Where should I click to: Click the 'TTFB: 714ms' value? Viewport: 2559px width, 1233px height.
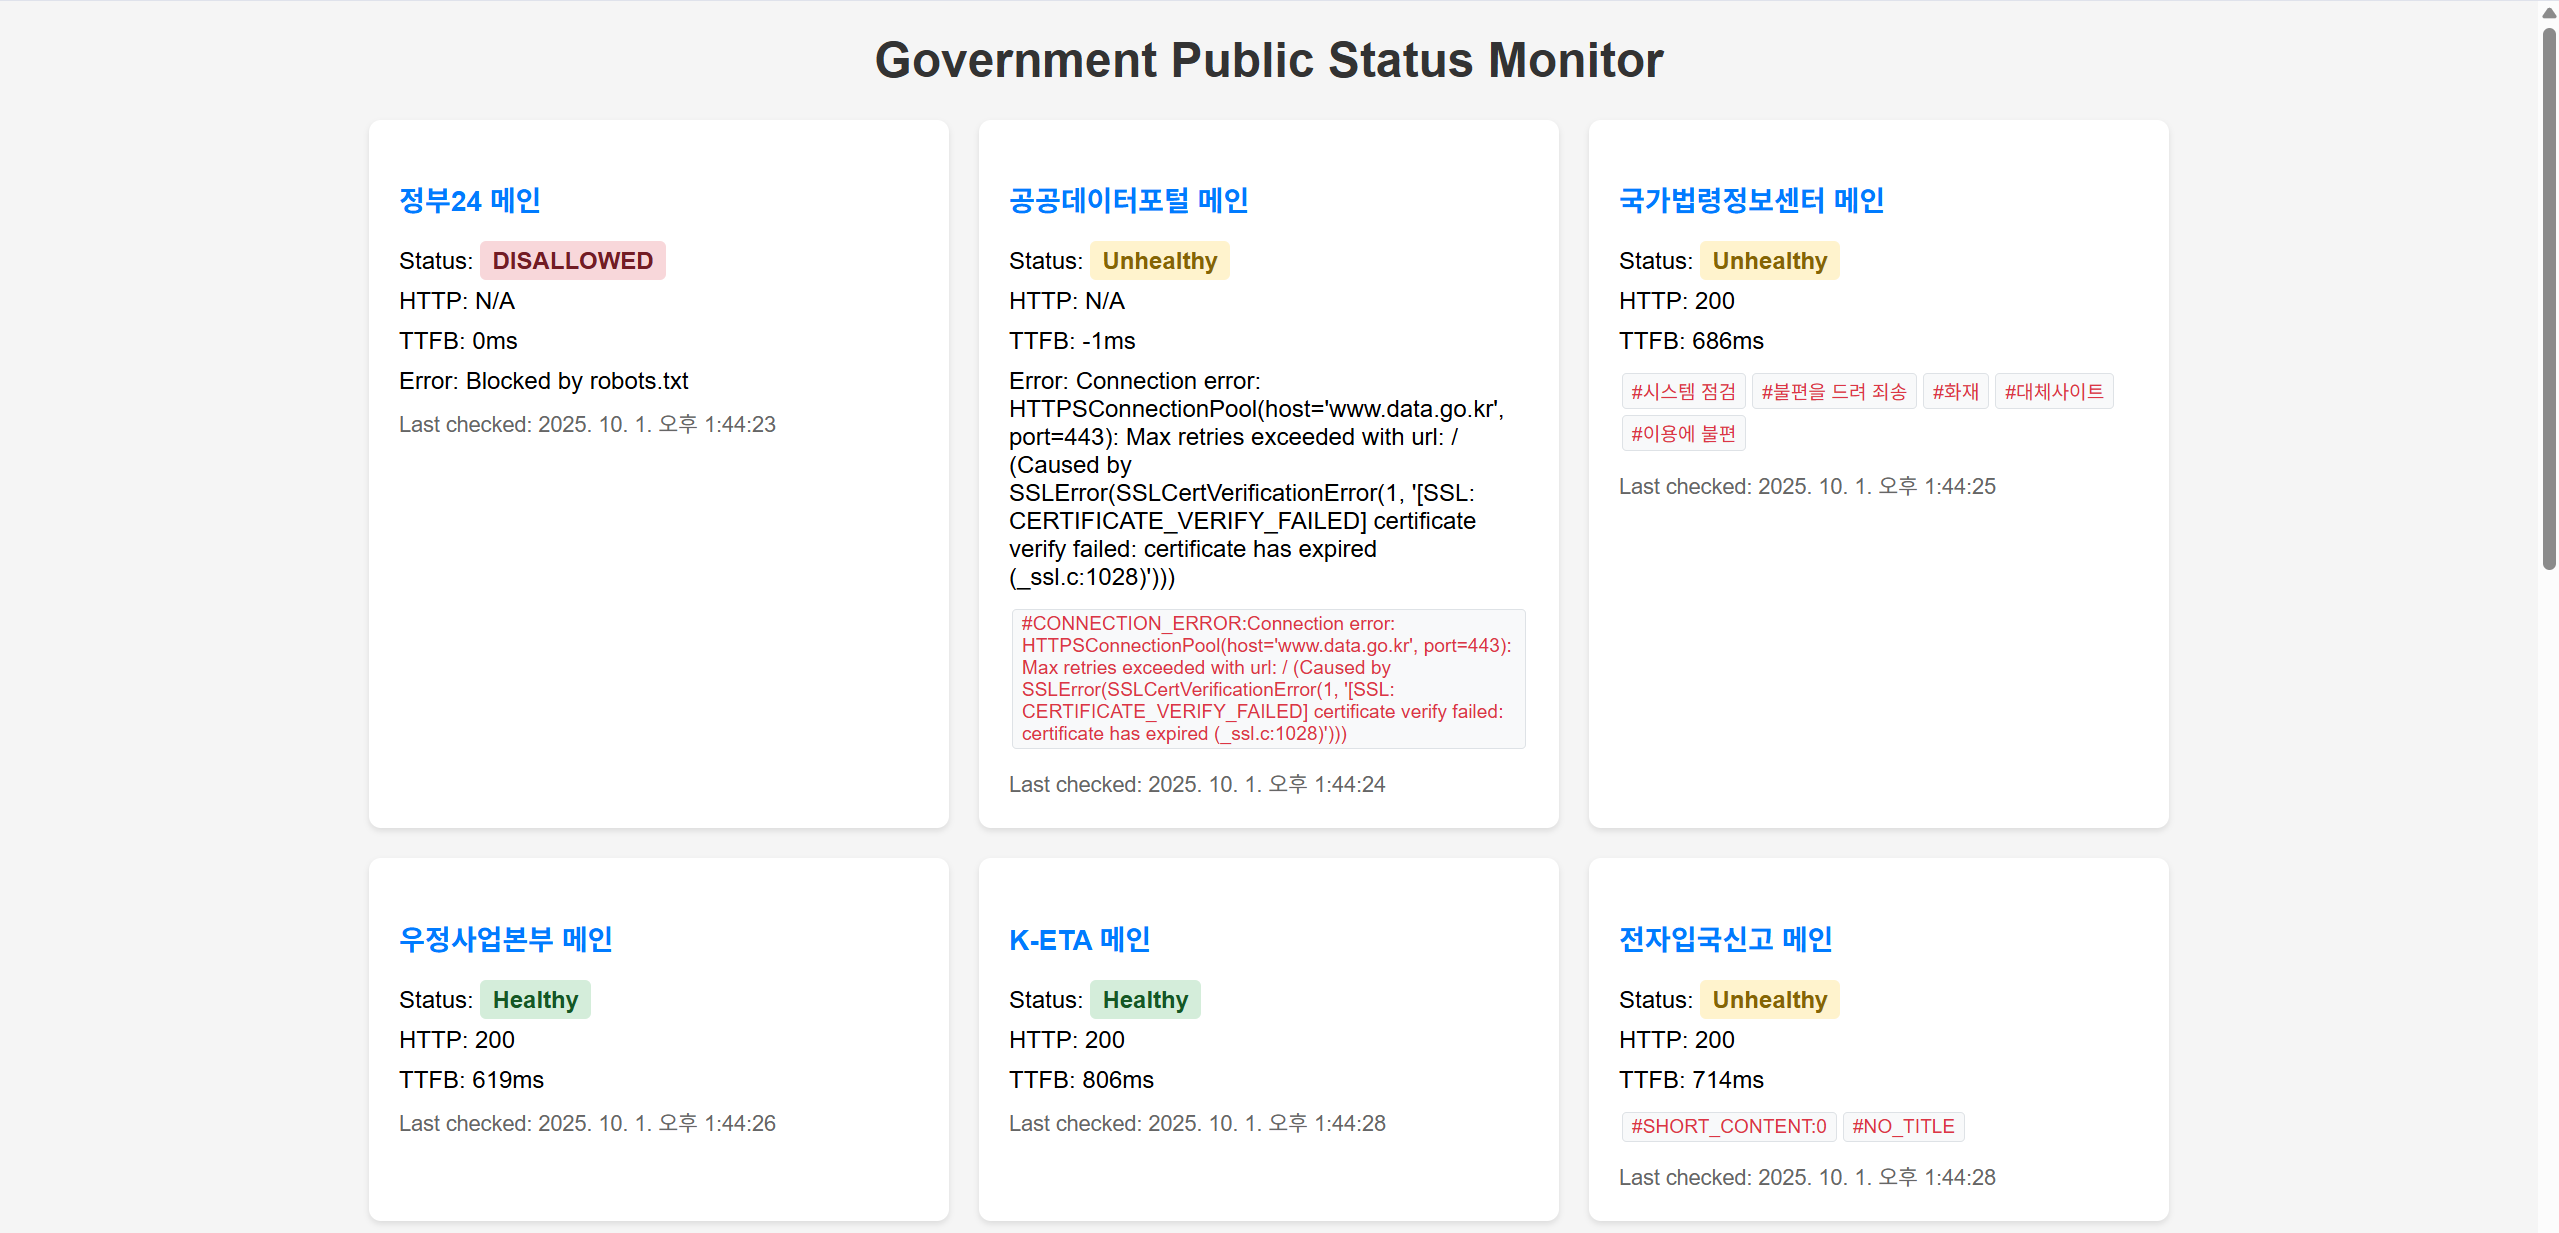[x=1691, y=1080]
